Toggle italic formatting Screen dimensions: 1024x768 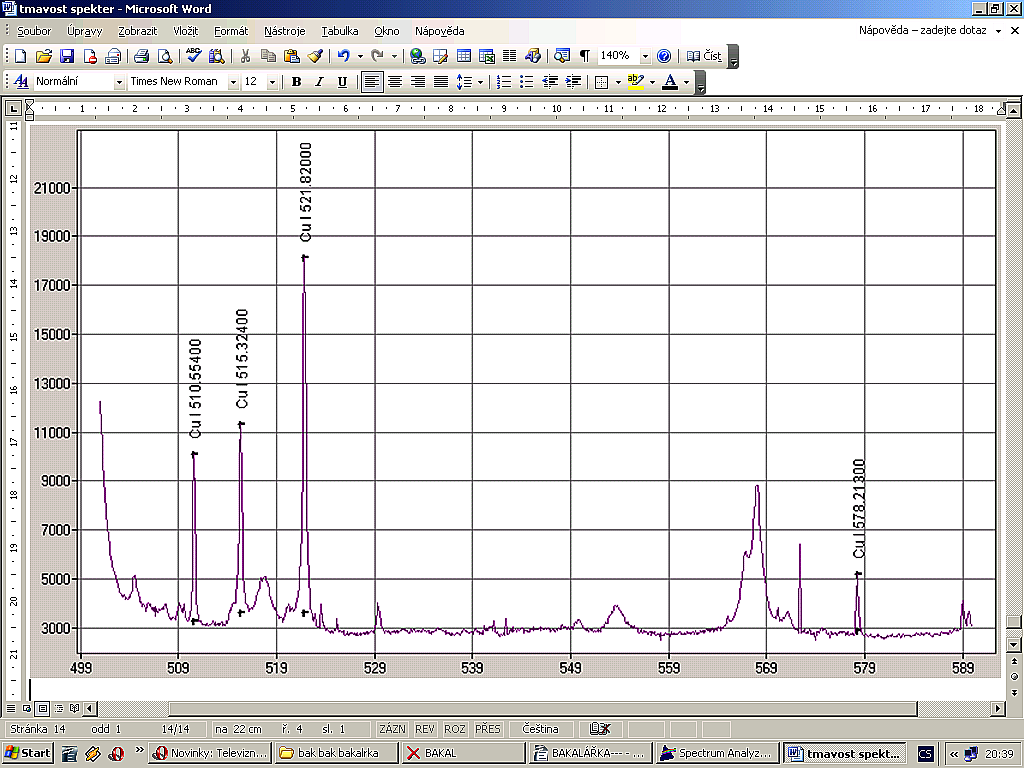[319, 82]
